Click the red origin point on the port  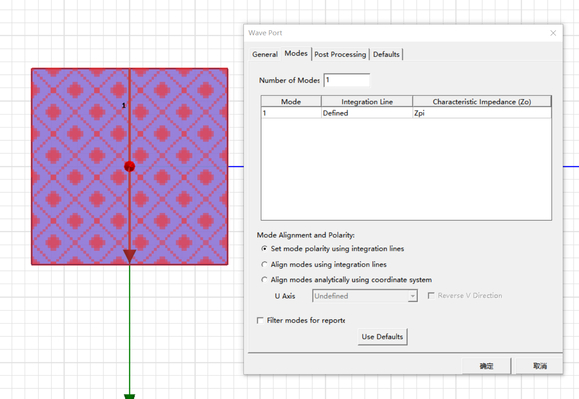pyautogui.click(x=129, y=166)
